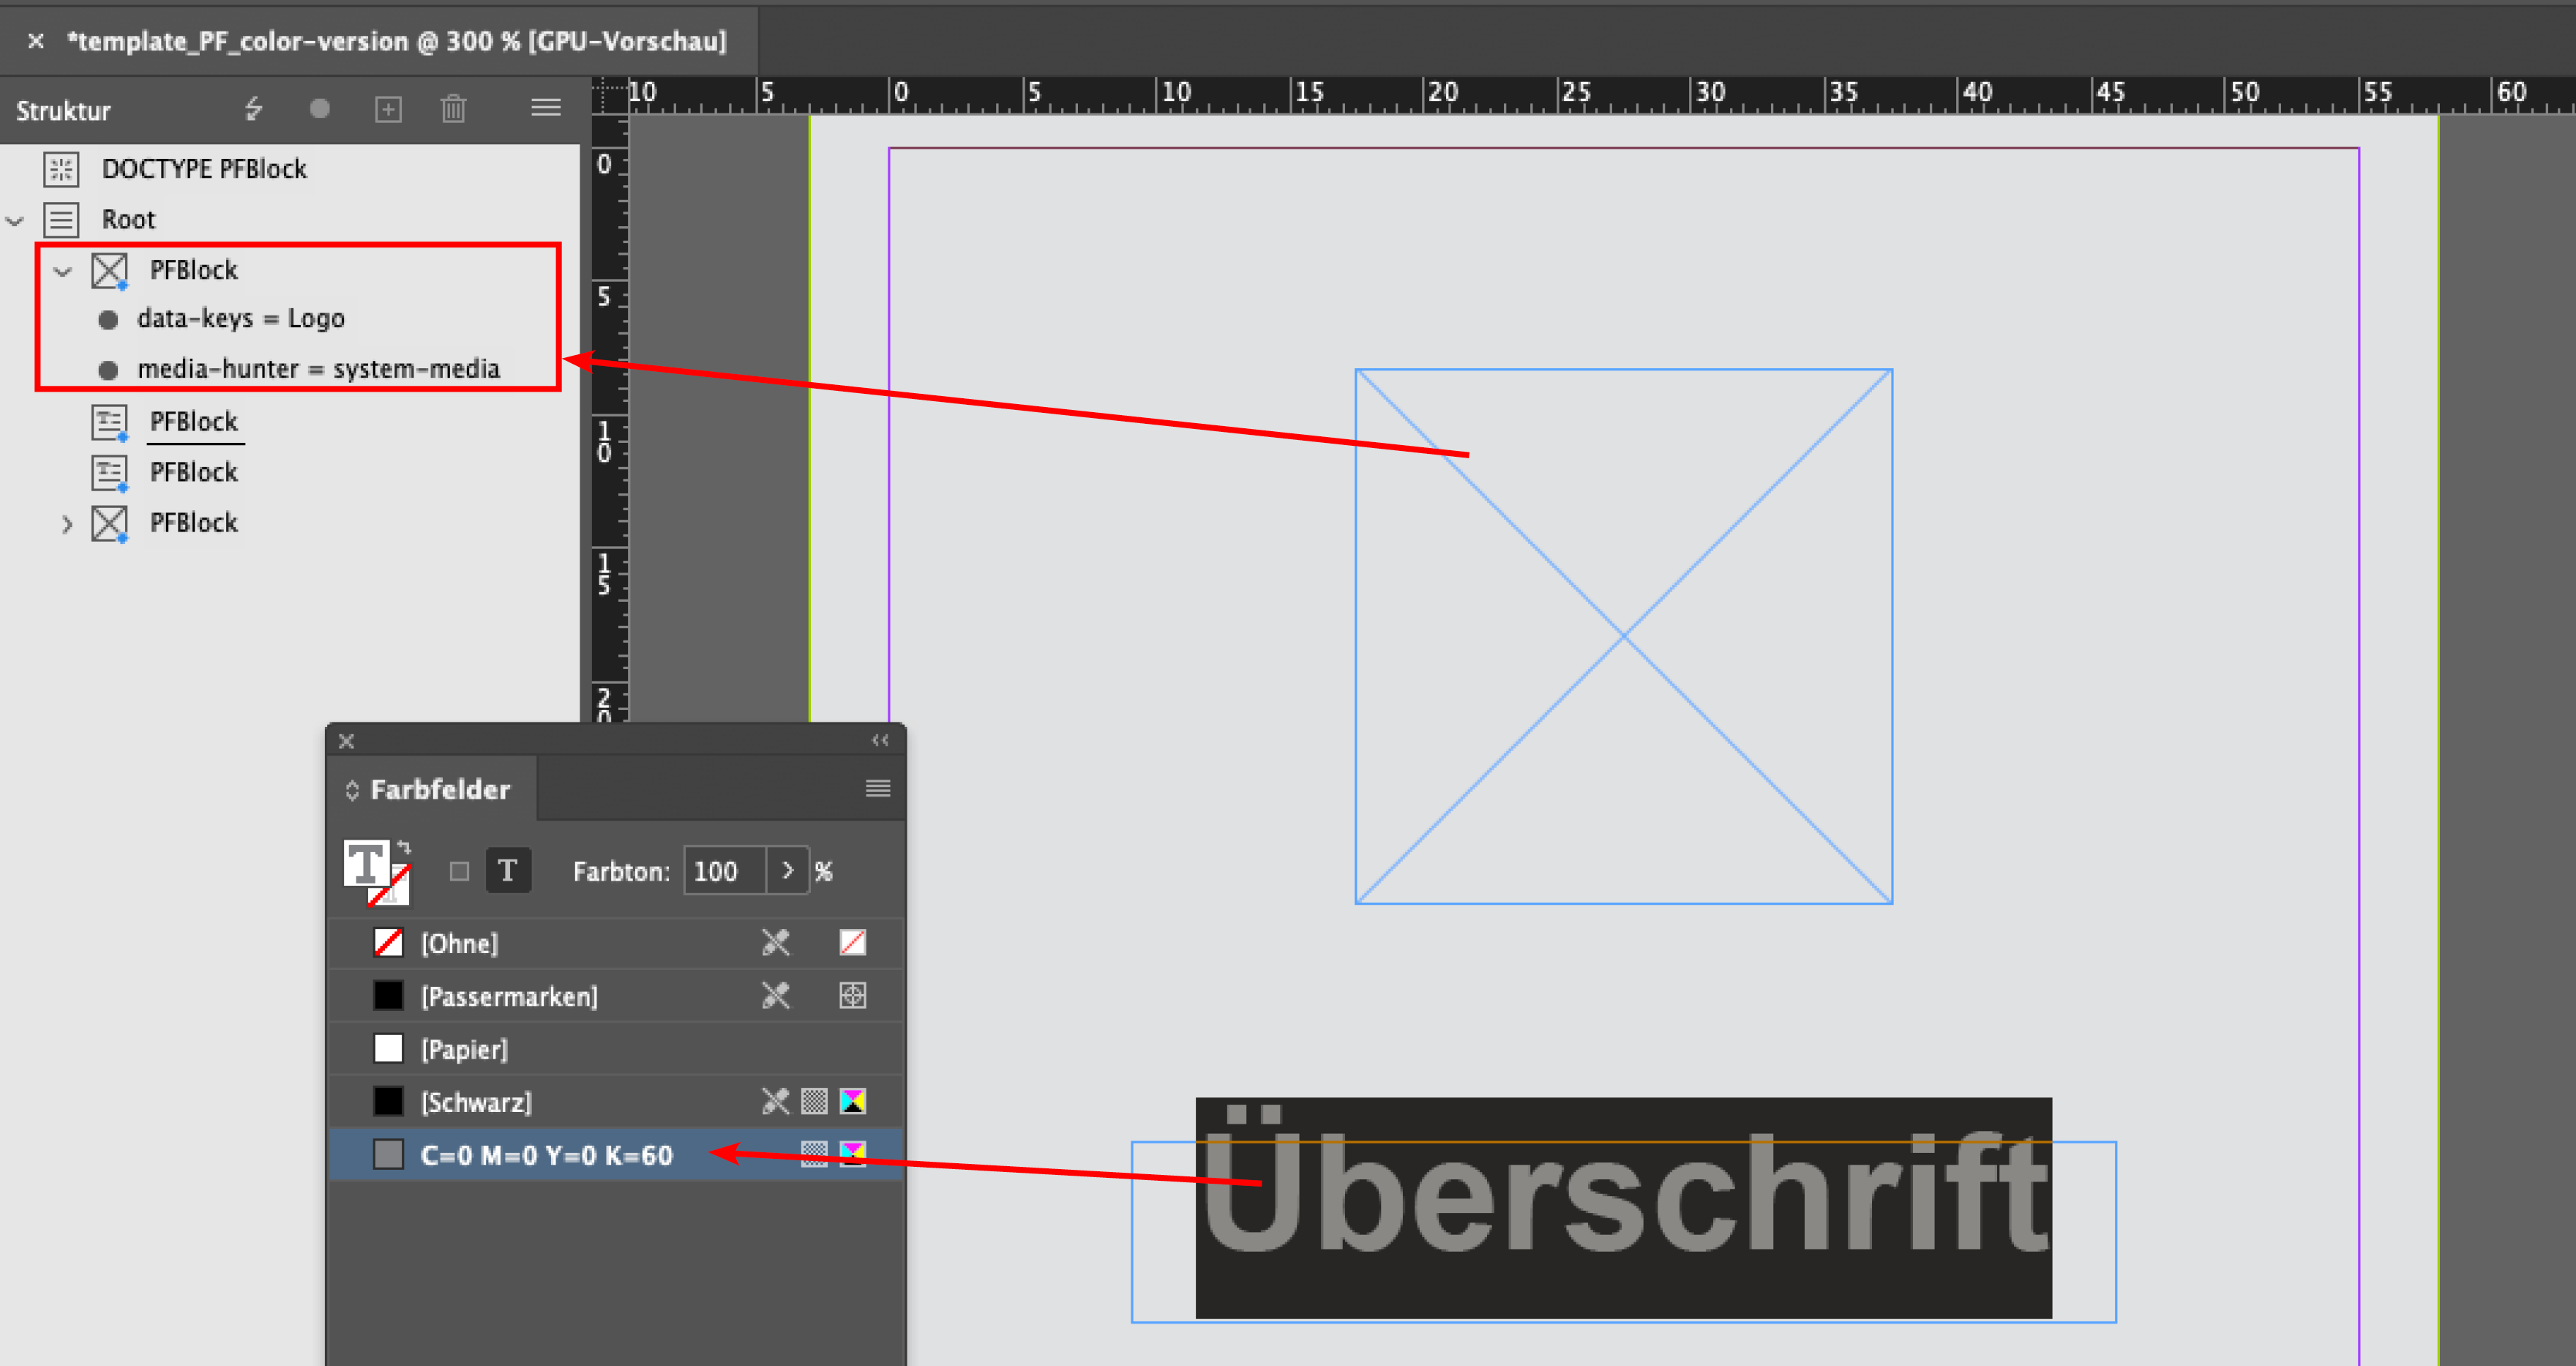
Task: Click the add attribute dot icon in Struktur
Action: pyautogui.click(x=320, y=108)
